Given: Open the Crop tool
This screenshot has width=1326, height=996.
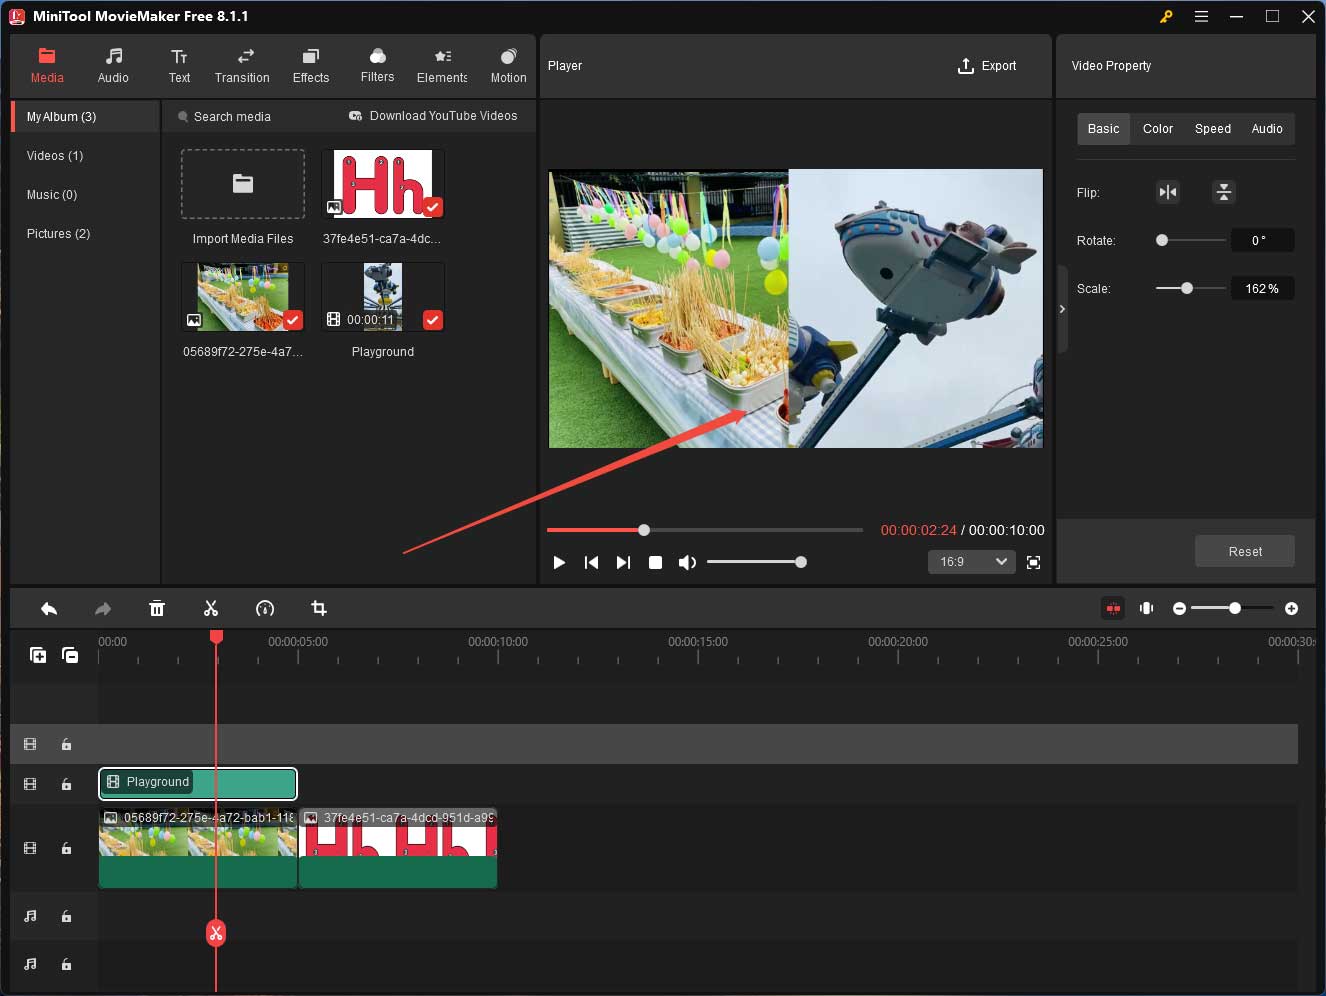Looking at the screenshot, I should (318, 608).
